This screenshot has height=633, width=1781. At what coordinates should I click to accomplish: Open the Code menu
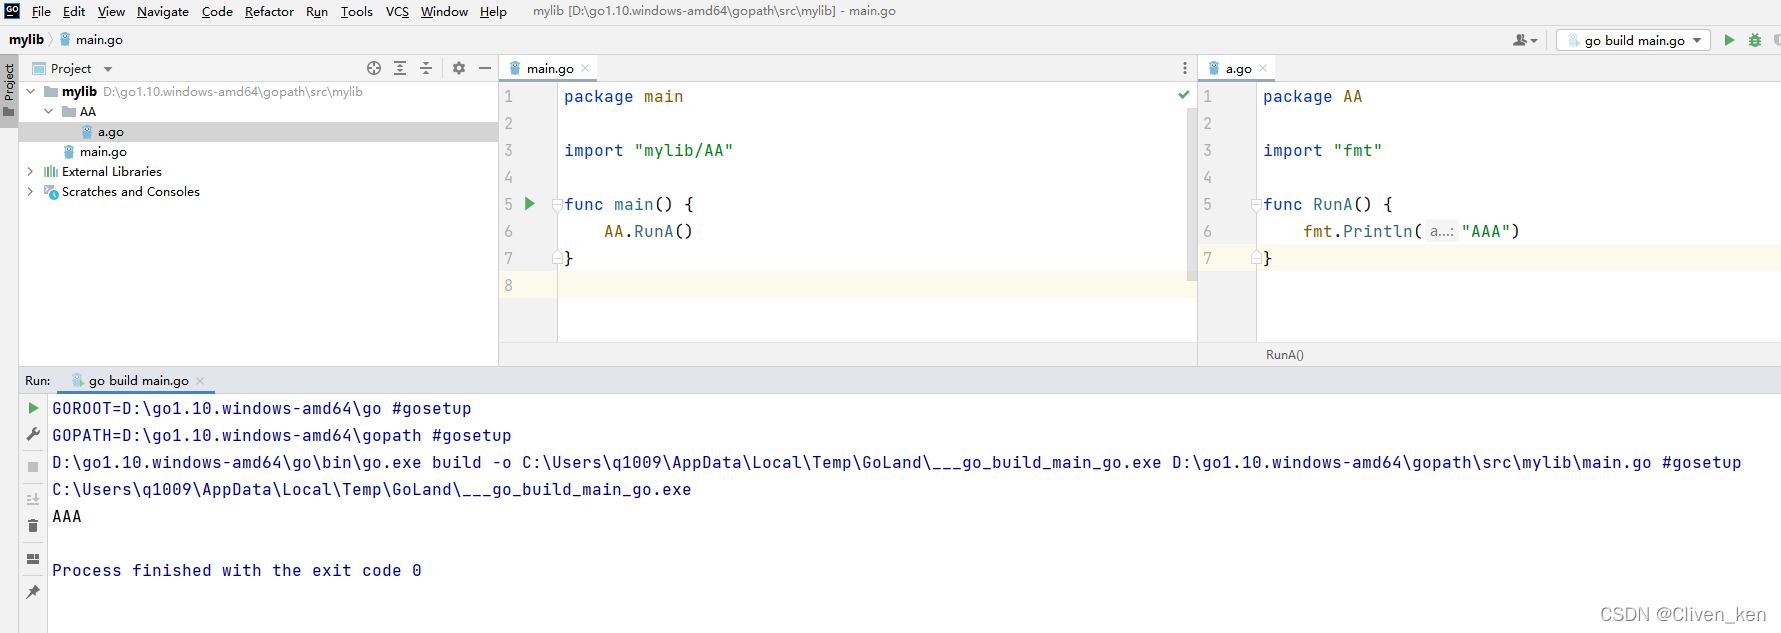[217, 11]
